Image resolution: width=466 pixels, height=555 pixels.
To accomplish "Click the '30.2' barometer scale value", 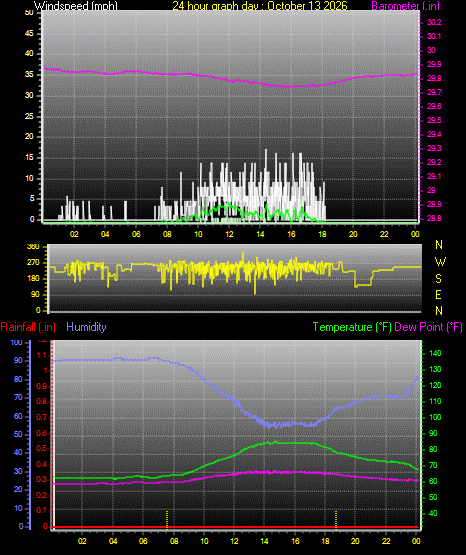I will point(434,22).
